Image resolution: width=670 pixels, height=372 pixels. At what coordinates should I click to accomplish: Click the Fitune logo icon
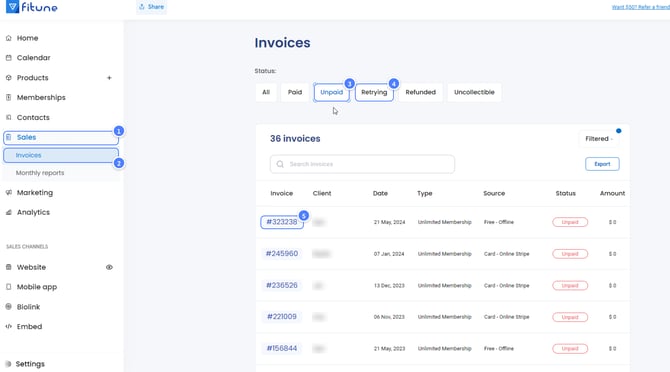point(12,6)
